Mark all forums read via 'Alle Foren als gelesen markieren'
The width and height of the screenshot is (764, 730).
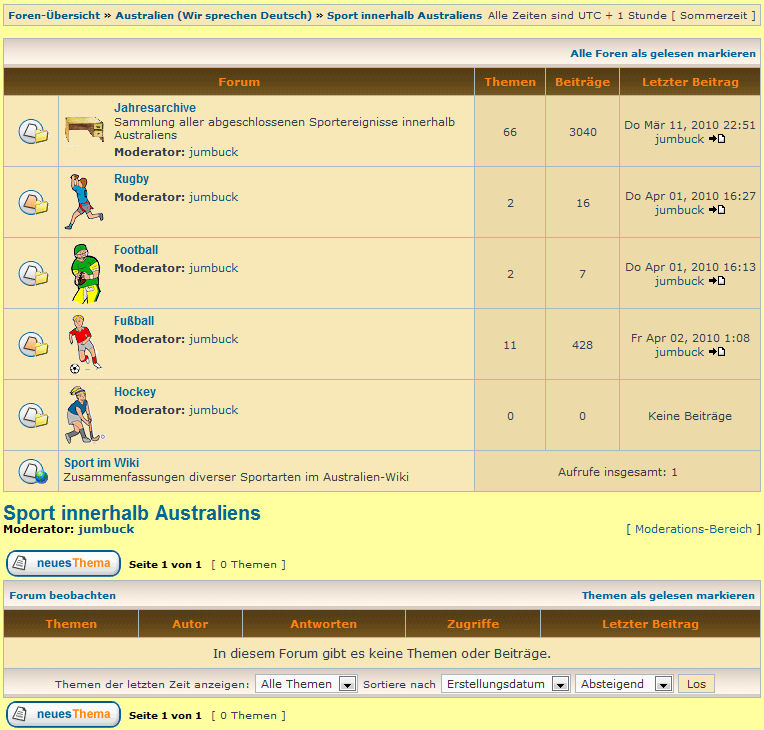[663, 53]
